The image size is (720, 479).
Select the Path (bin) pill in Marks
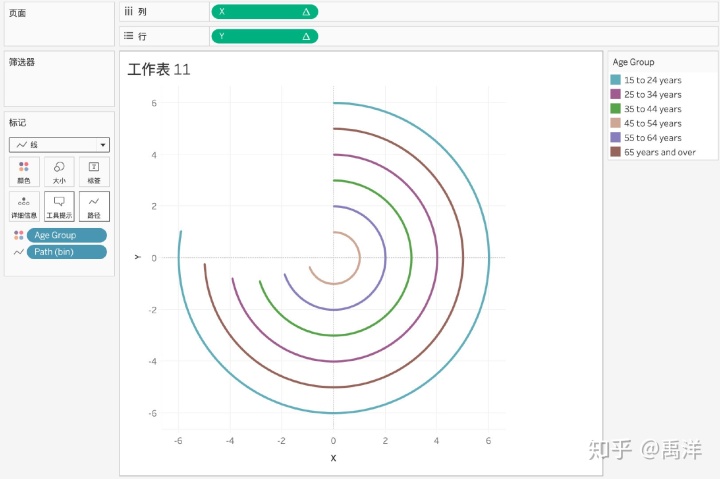[67, 252]
